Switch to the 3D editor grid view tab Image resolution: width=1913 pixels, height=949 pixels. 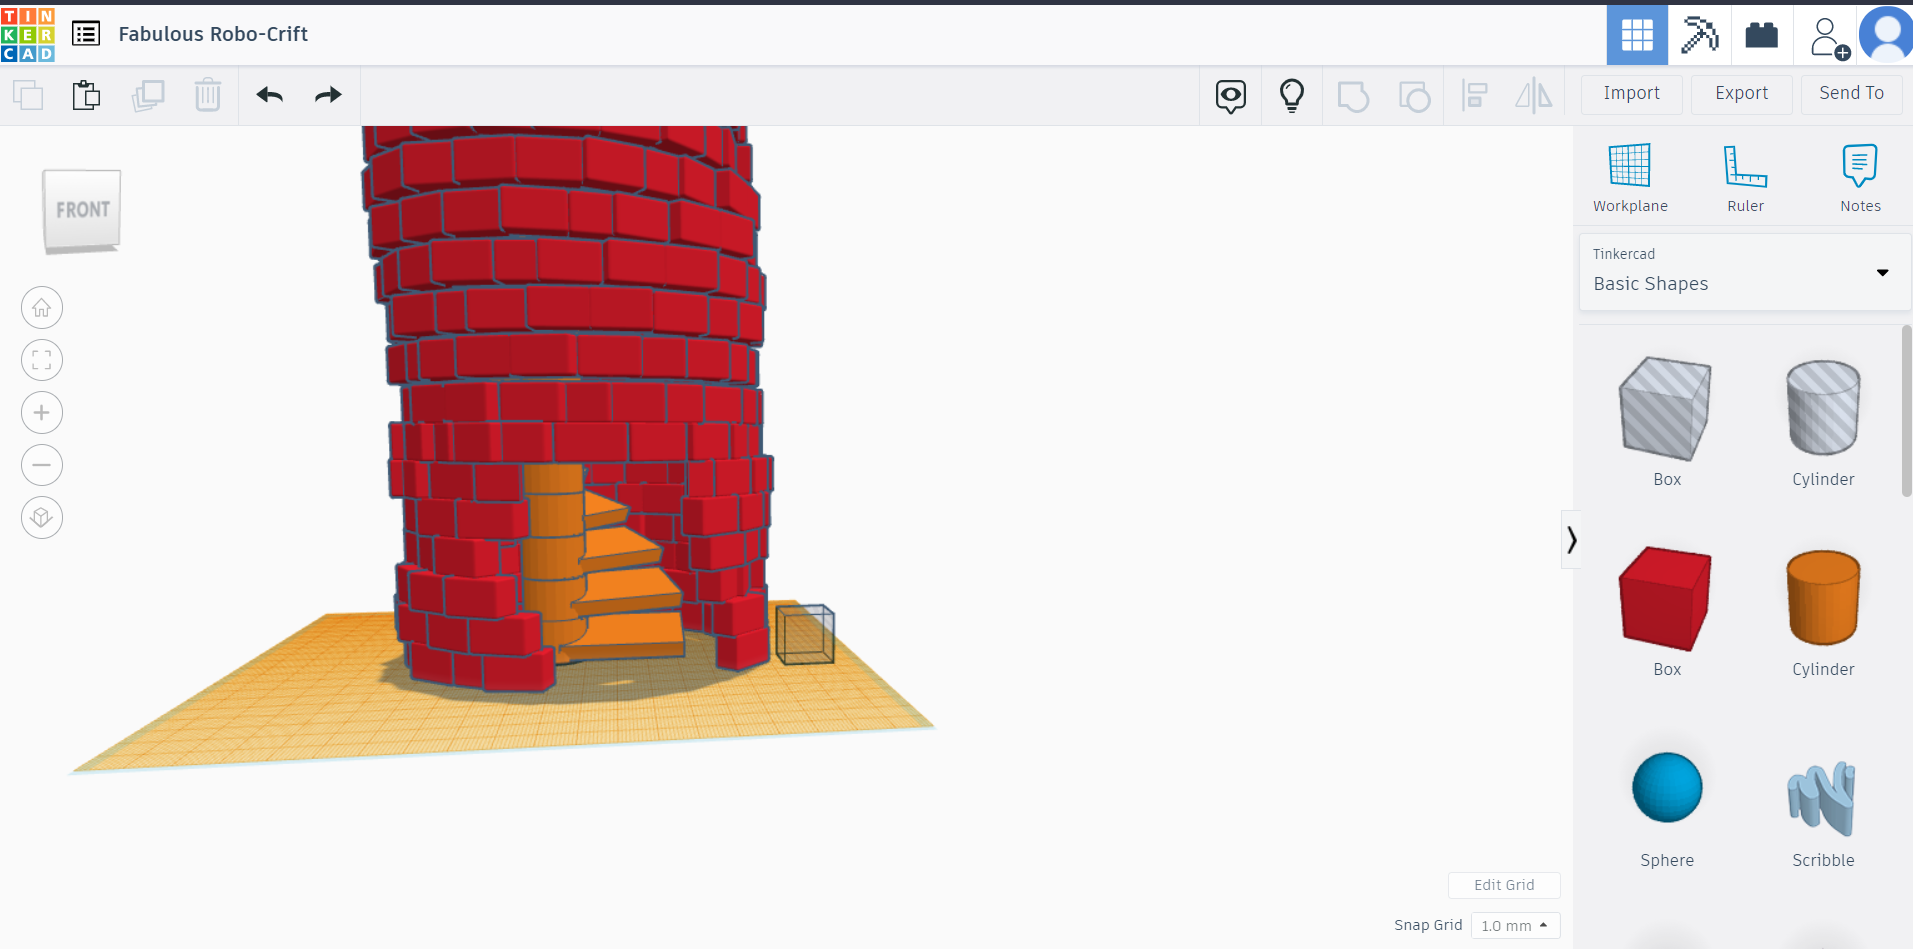tap(1637, 35)
